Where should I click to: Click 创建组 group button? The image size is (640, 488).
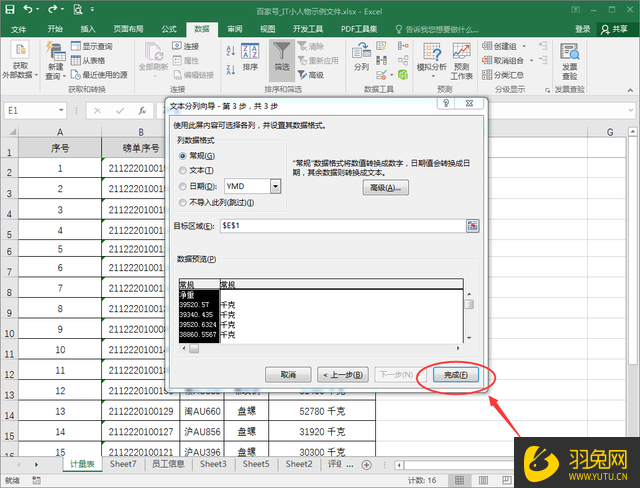[x=499, y=46]
